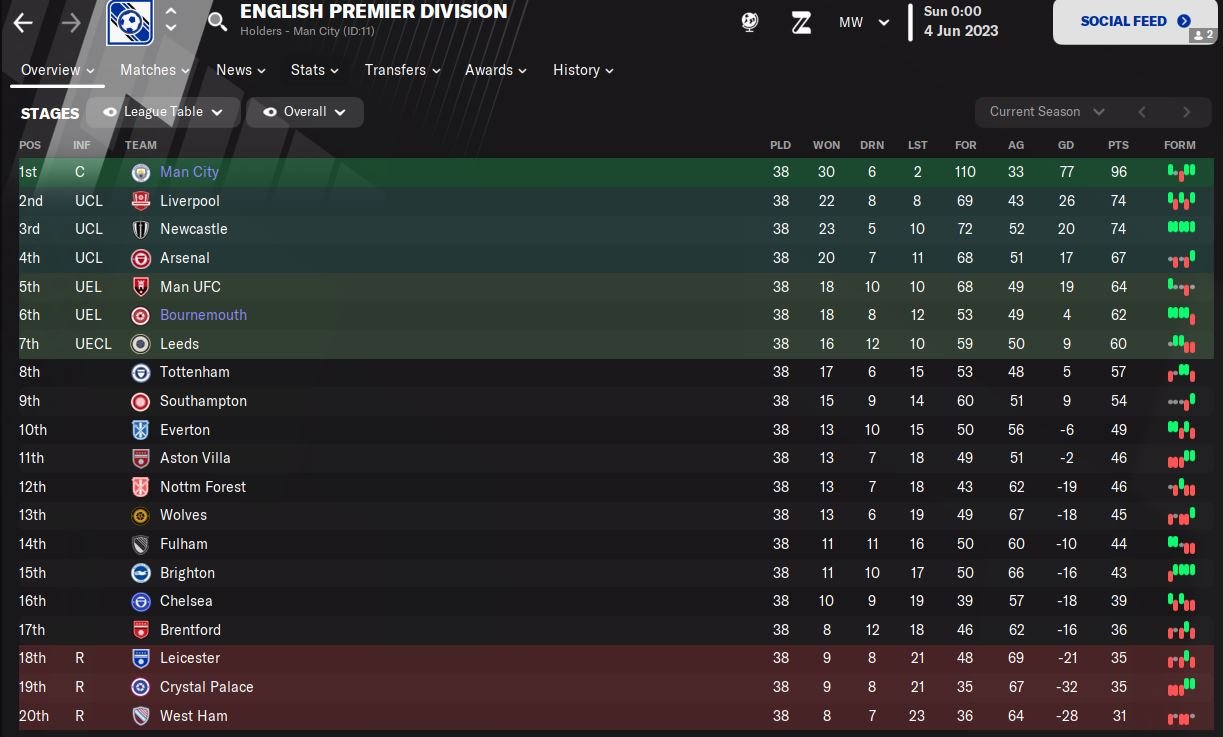
Task: Click the Premier Division competition logo
Action: coord(129,22)
